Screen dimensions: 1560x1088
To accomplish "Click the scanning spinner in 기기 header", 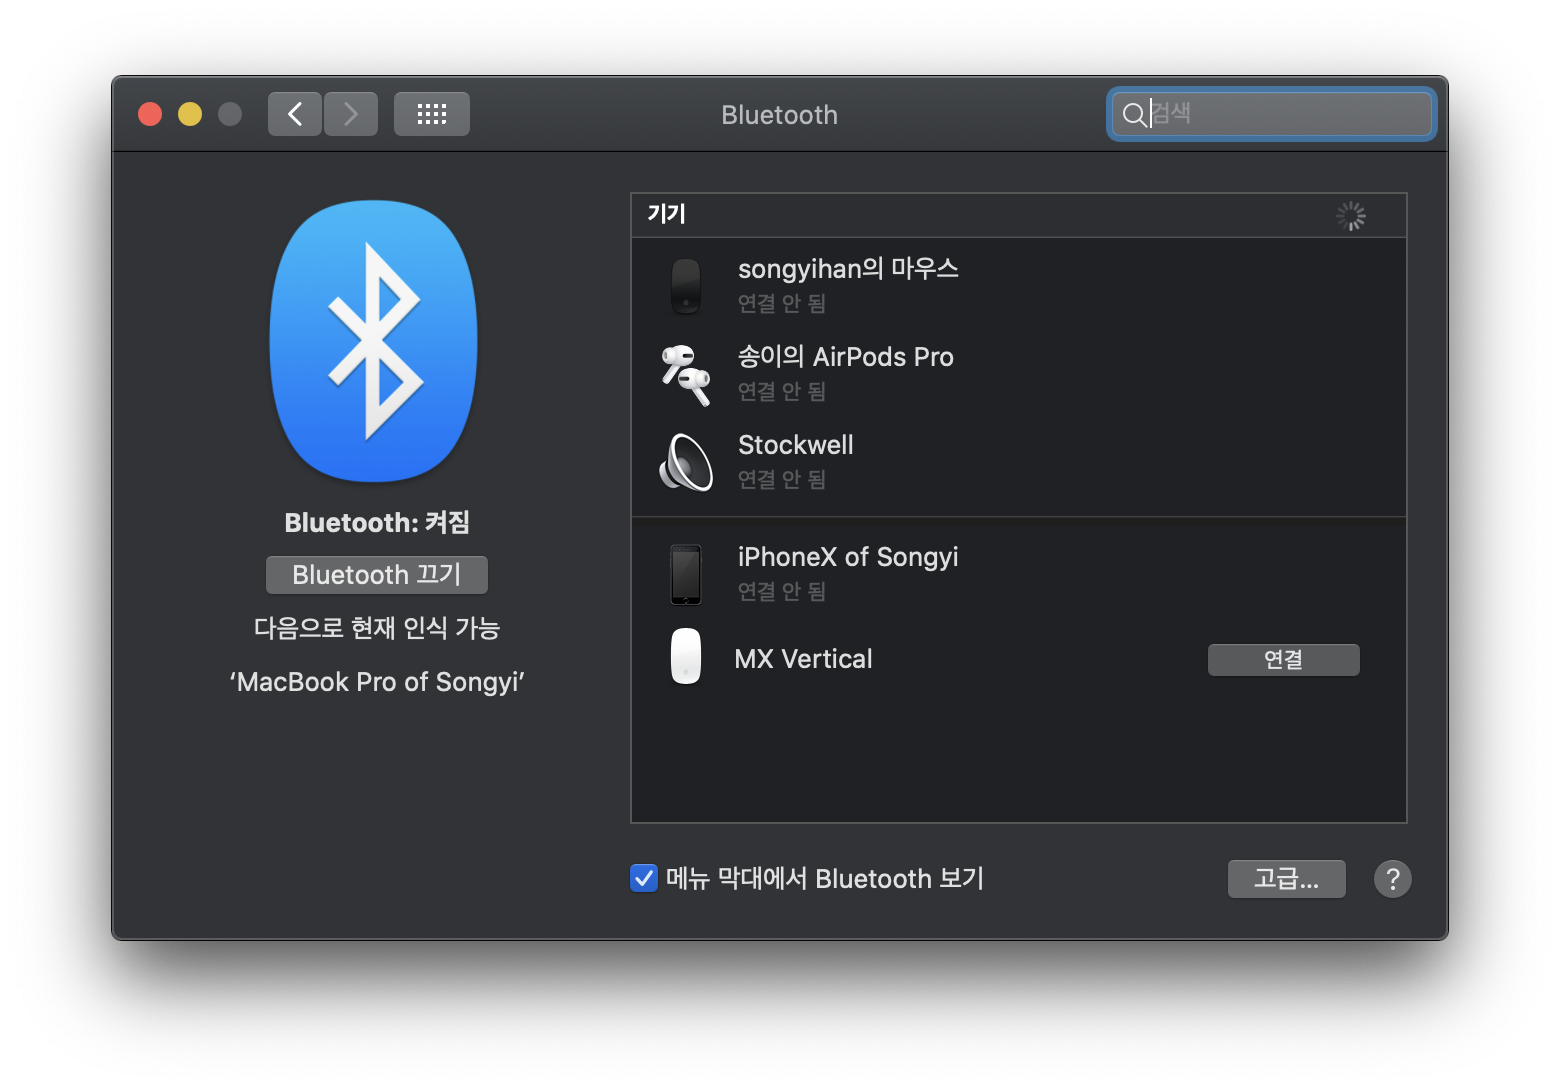I will click(x=1351, y=216).
